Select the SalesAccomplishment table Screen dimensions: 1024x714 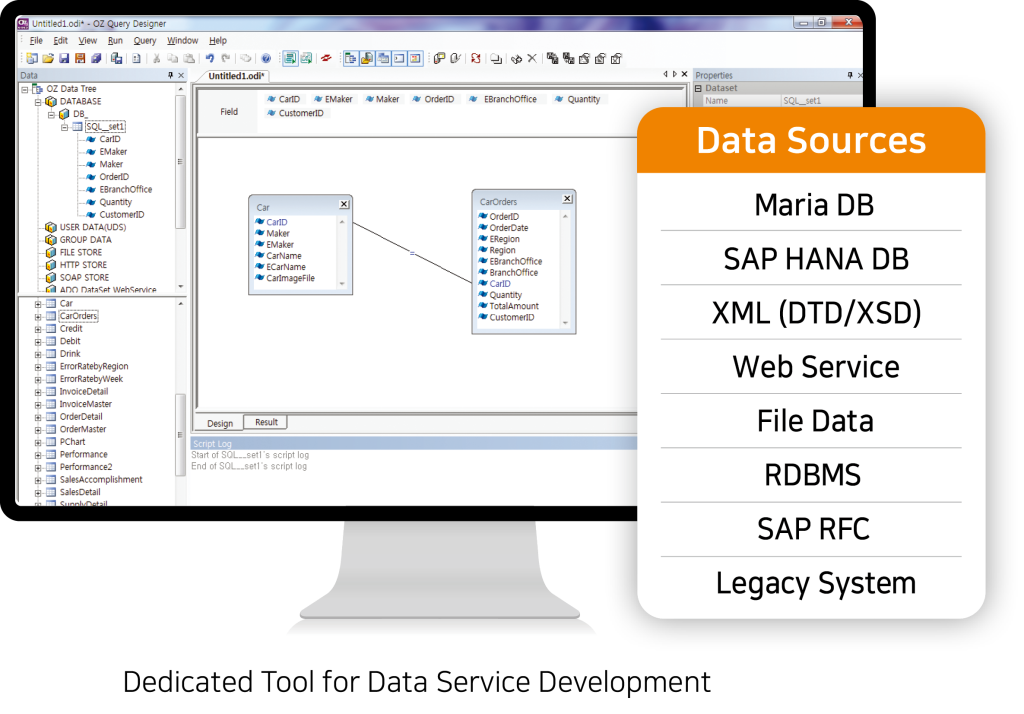[101, 479]
